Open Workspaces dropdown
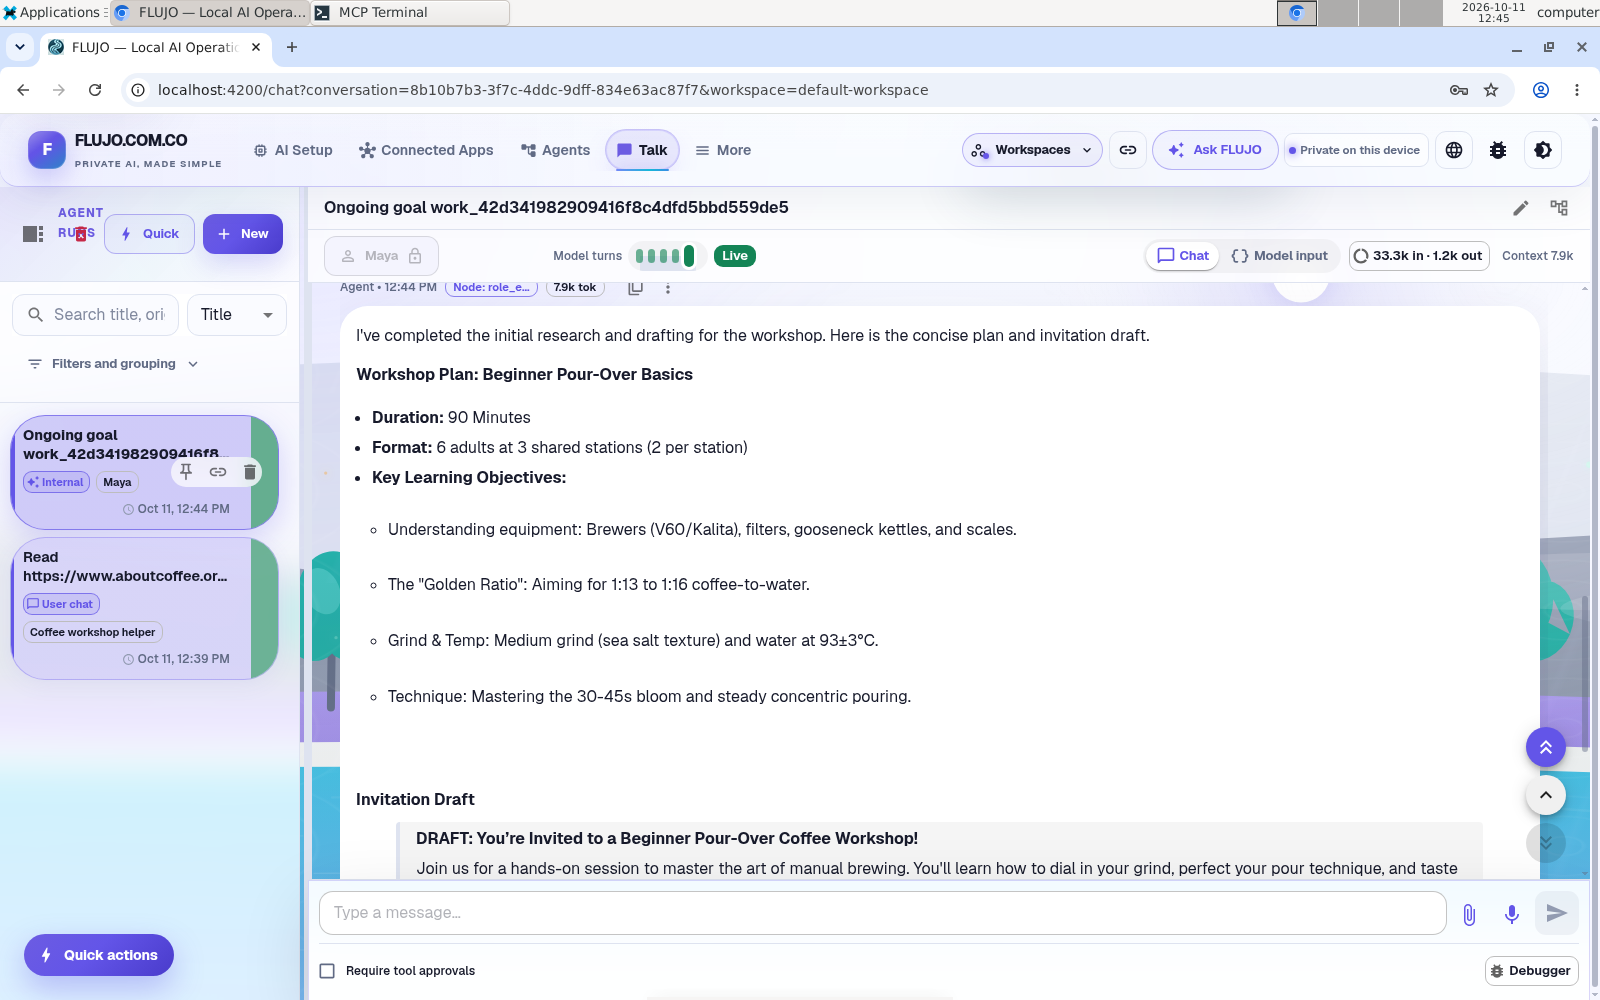This screenshot has width=1600, height=1000. pyautogui.click(x=1032, y=150)
